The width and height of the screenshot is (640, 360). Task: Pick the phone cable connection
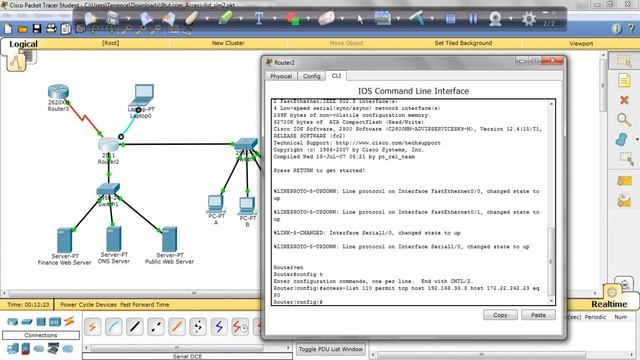click(198, 327)
